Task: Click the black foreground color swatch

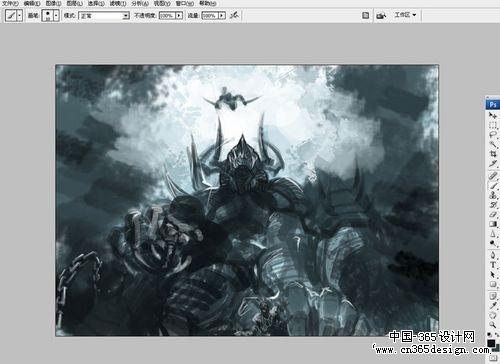Action: pos(491,343)
